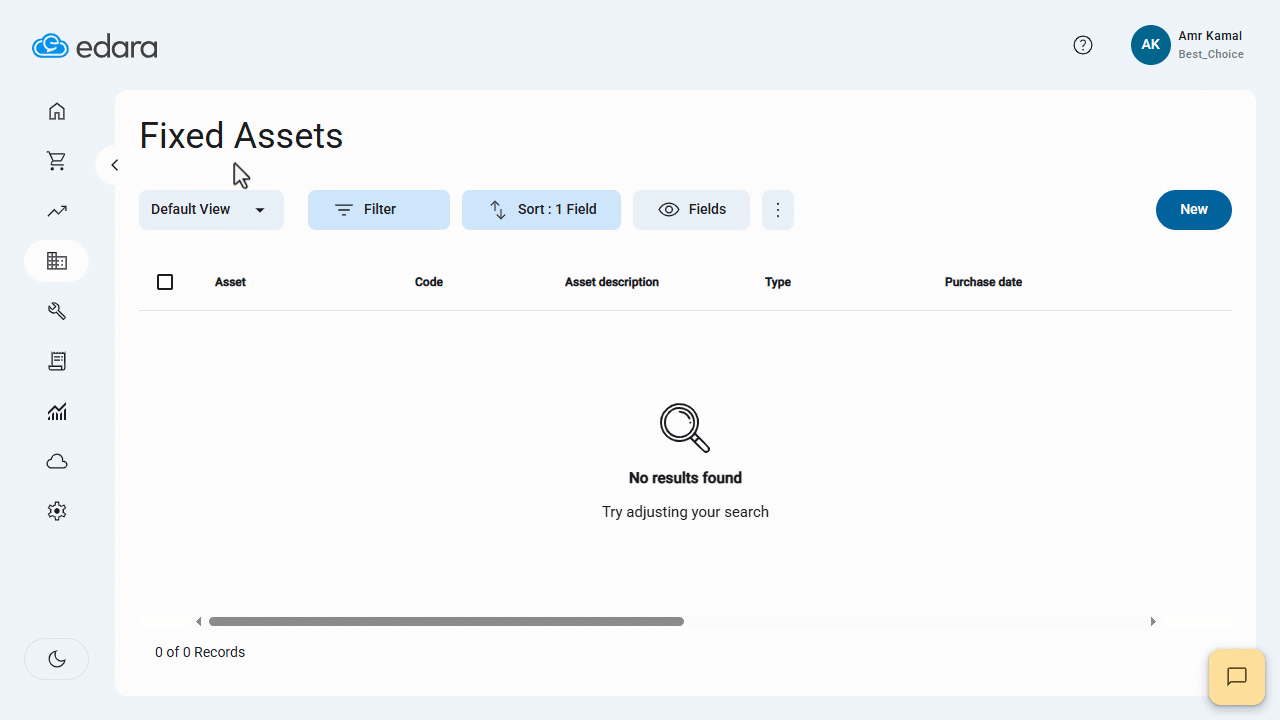The height and width of the screenshot is (720, 1280).
Task: Collapse the sidebar with chevron arrow
Action: tap(114, 165)
